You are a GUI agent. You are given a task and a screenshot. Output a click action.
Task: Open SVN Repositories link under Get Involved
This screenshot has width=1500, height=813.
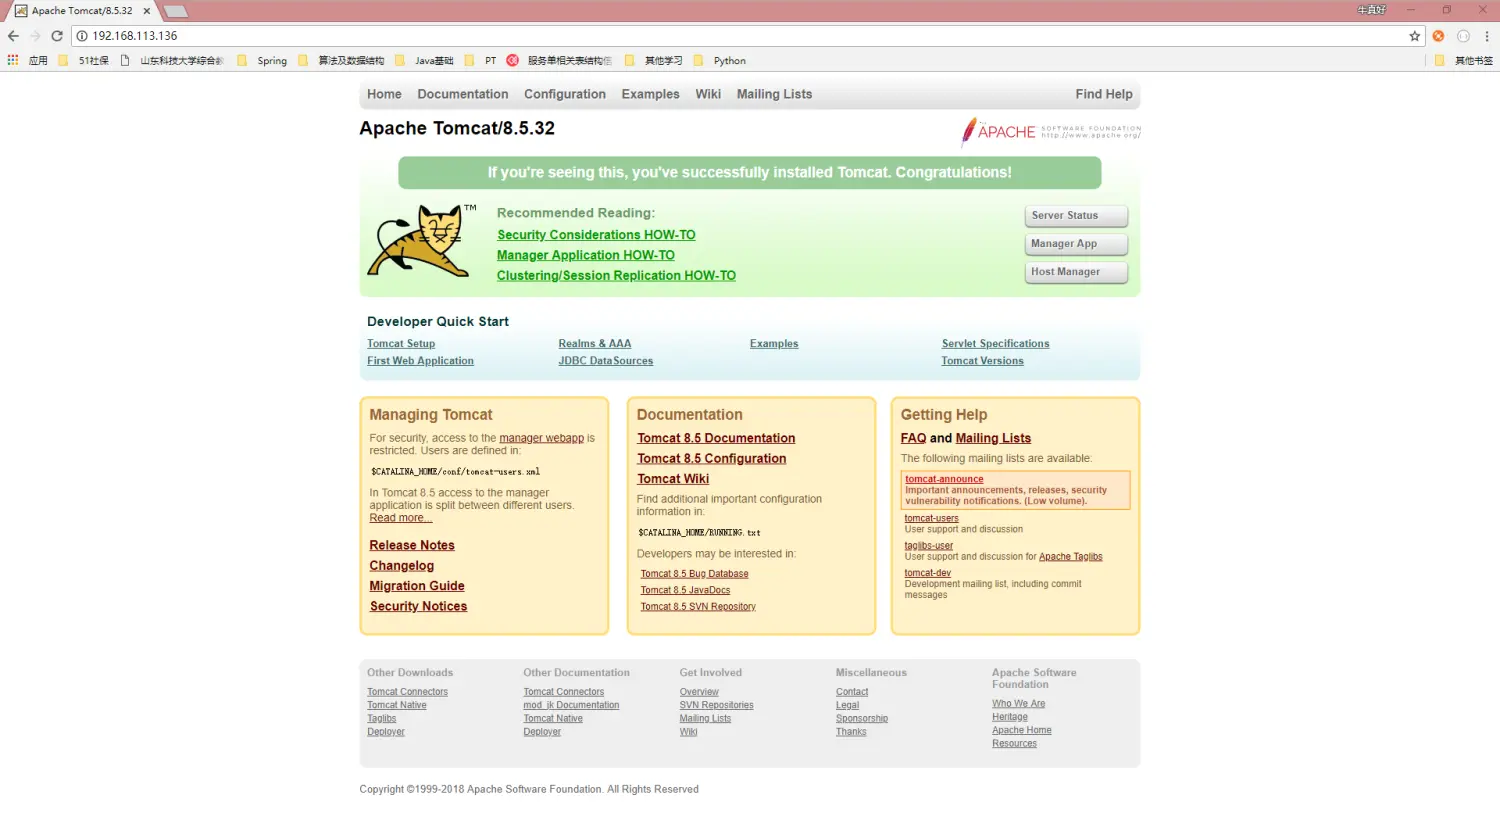pos(716,706)
